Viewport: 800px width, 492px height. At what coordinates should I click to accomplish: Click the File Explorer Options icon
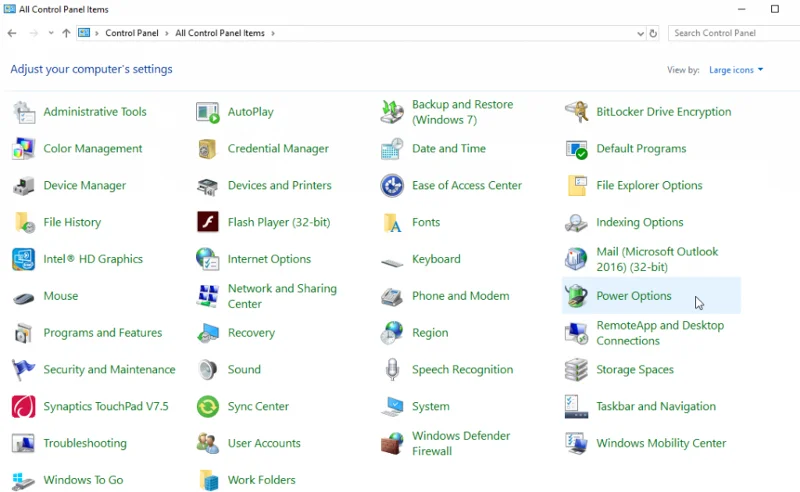click(x=576, y=185)
